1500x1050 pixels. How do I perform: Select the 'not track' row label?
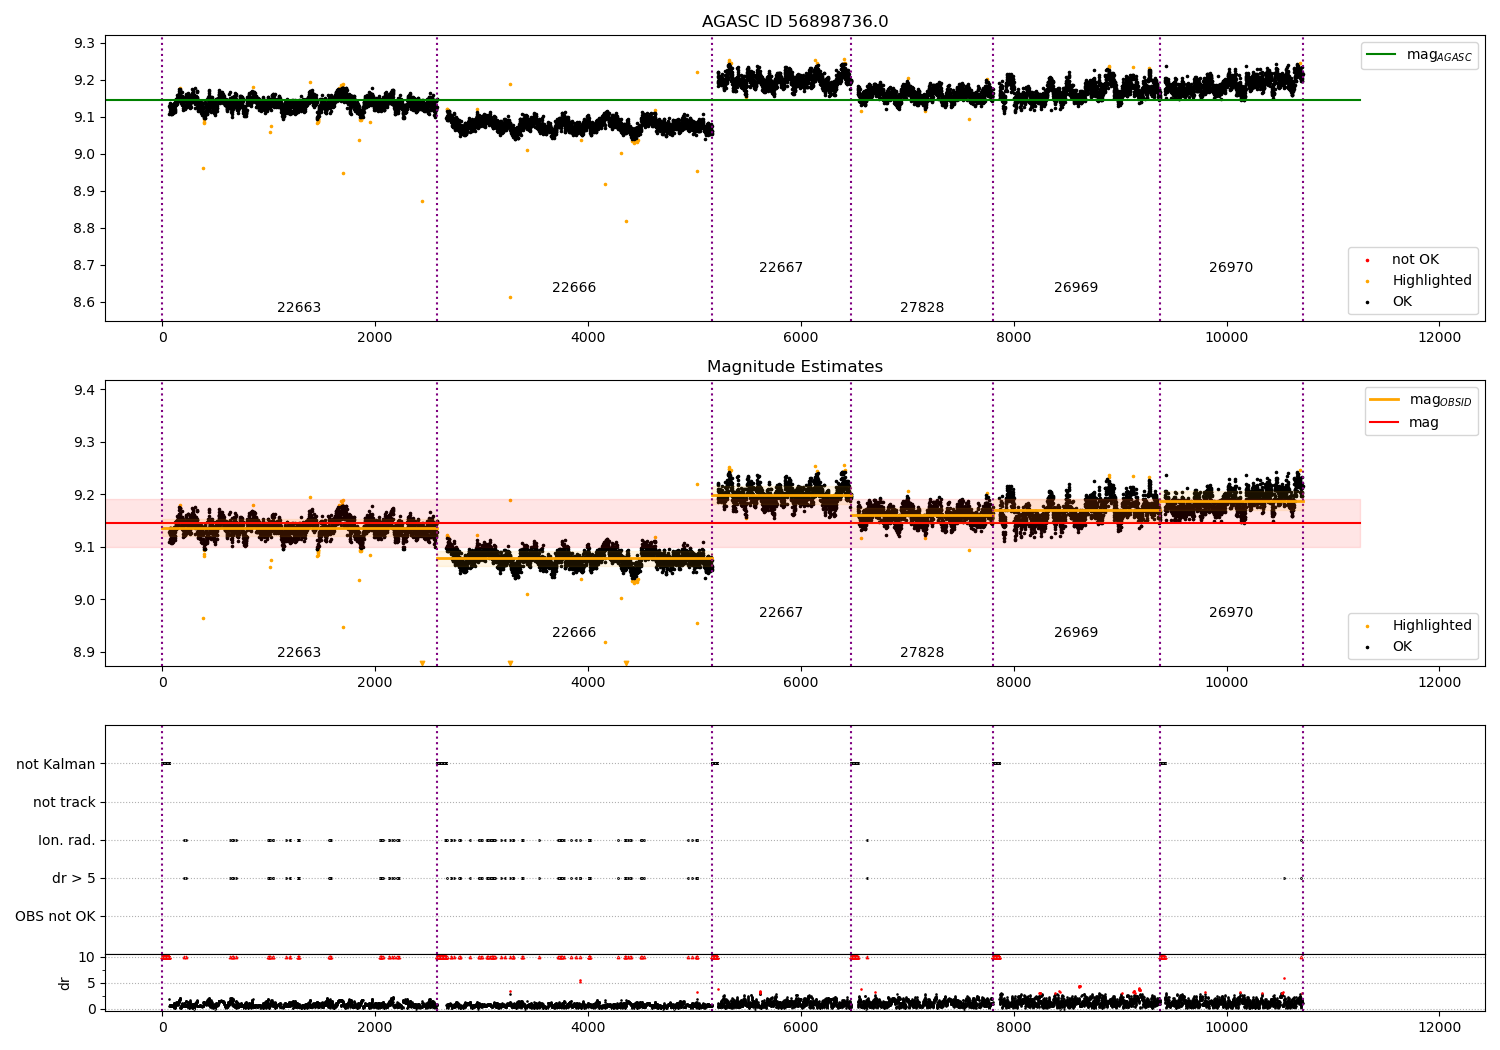64,803
